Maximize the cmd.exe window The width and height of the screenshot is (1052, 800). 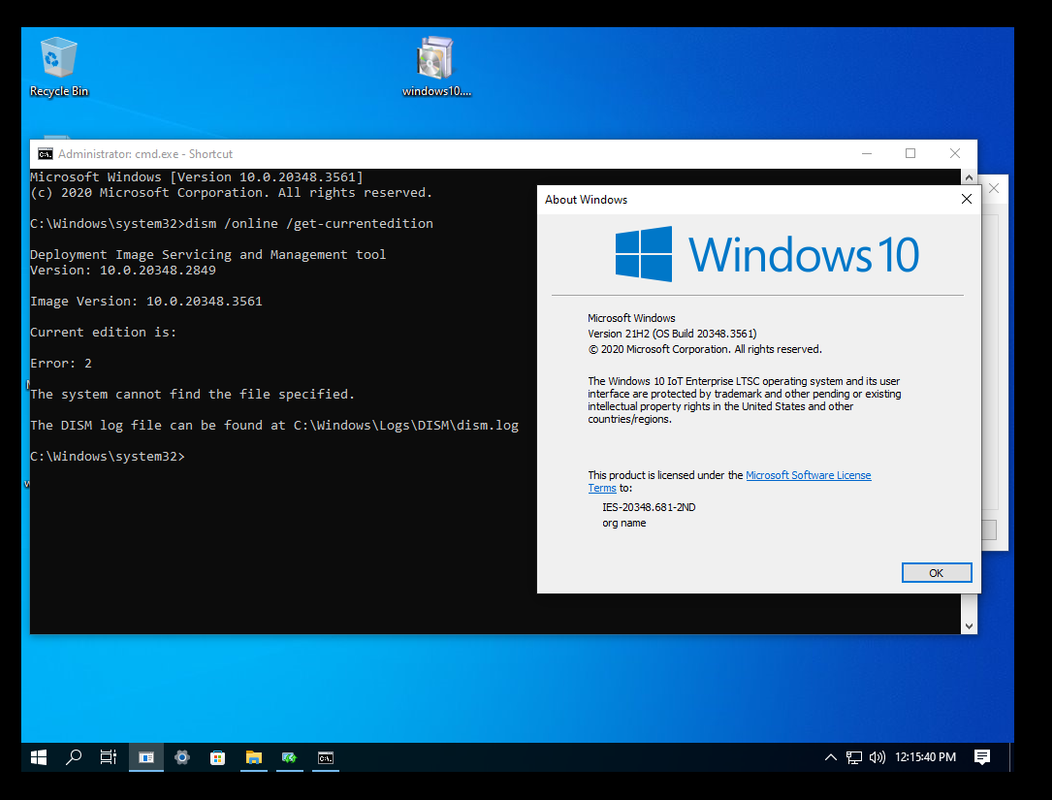coord(910,154)
